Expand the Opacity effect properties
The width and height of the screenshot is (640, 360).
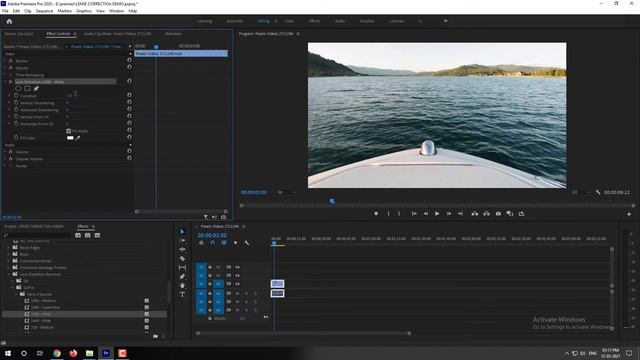pos(5,68)
